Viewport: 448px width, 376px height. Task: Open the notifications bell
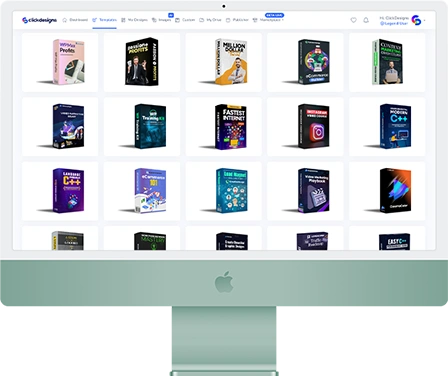[x=366, y=20]
